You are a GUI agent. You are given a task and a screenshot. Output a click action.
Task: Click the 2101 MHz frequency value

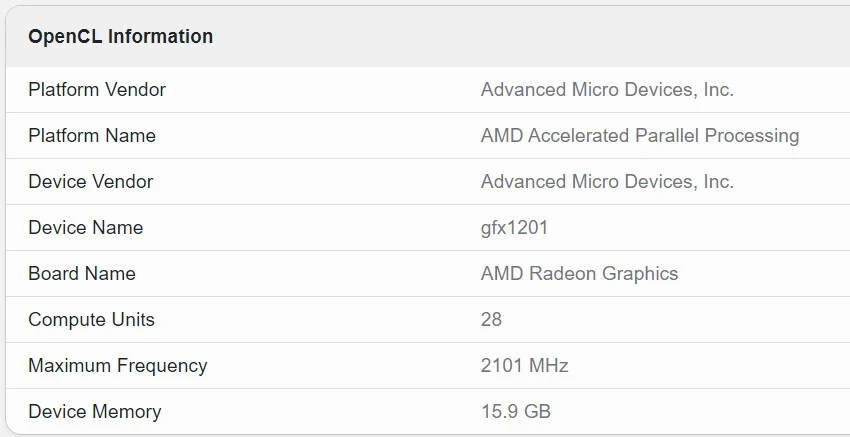click(524, 366)
